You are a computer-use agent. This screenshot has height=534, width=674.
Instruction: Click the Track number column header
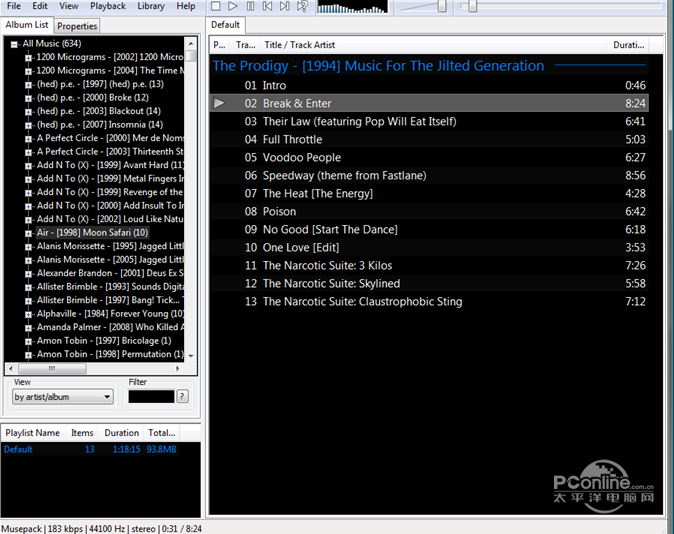pyautogui.click(x=245, y=45)
